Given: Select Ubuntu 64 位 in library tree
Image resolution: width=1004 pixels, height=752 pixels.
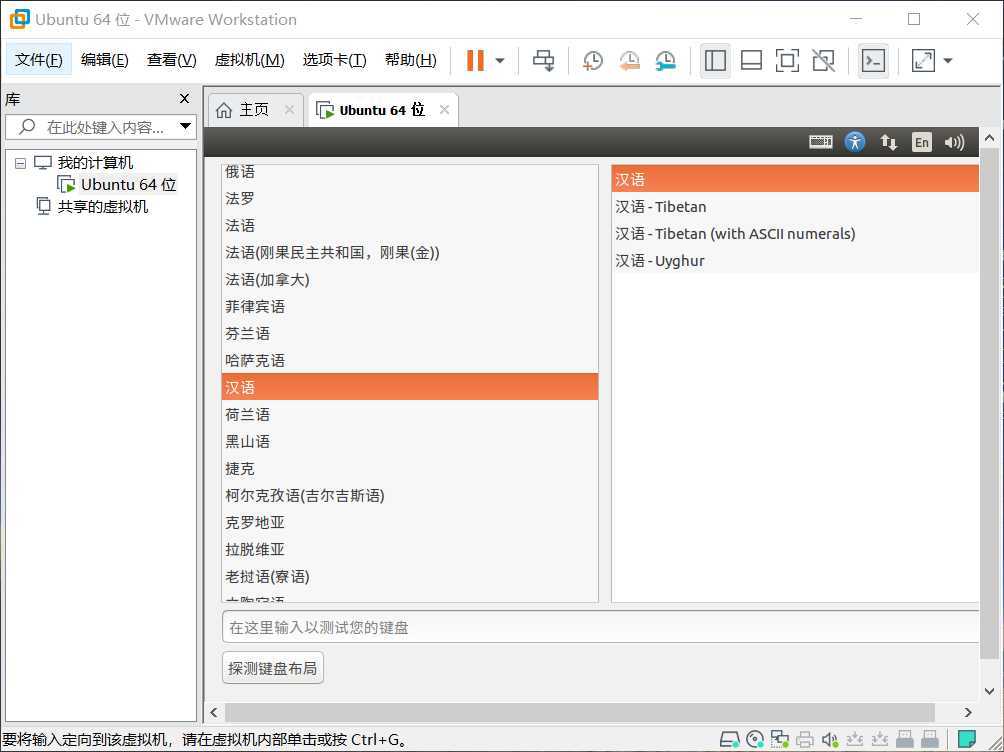Looking at the screenshot, I should (x=128, y=184).
